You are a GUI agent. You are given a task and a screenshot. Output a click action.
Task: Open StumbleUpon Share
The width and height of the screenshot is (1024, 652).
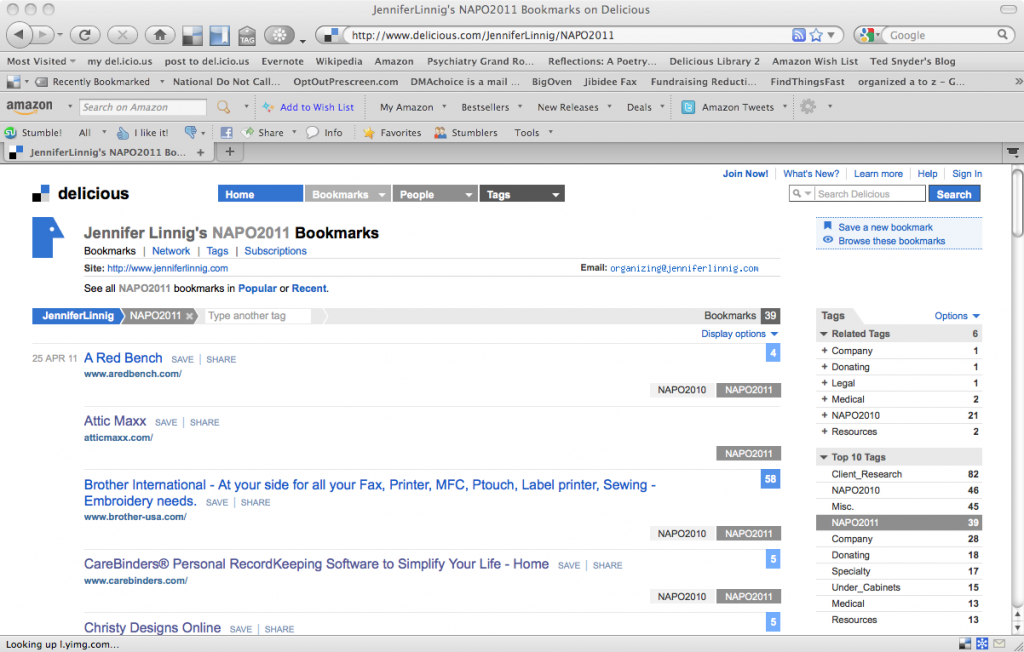[x=263, y=133]
